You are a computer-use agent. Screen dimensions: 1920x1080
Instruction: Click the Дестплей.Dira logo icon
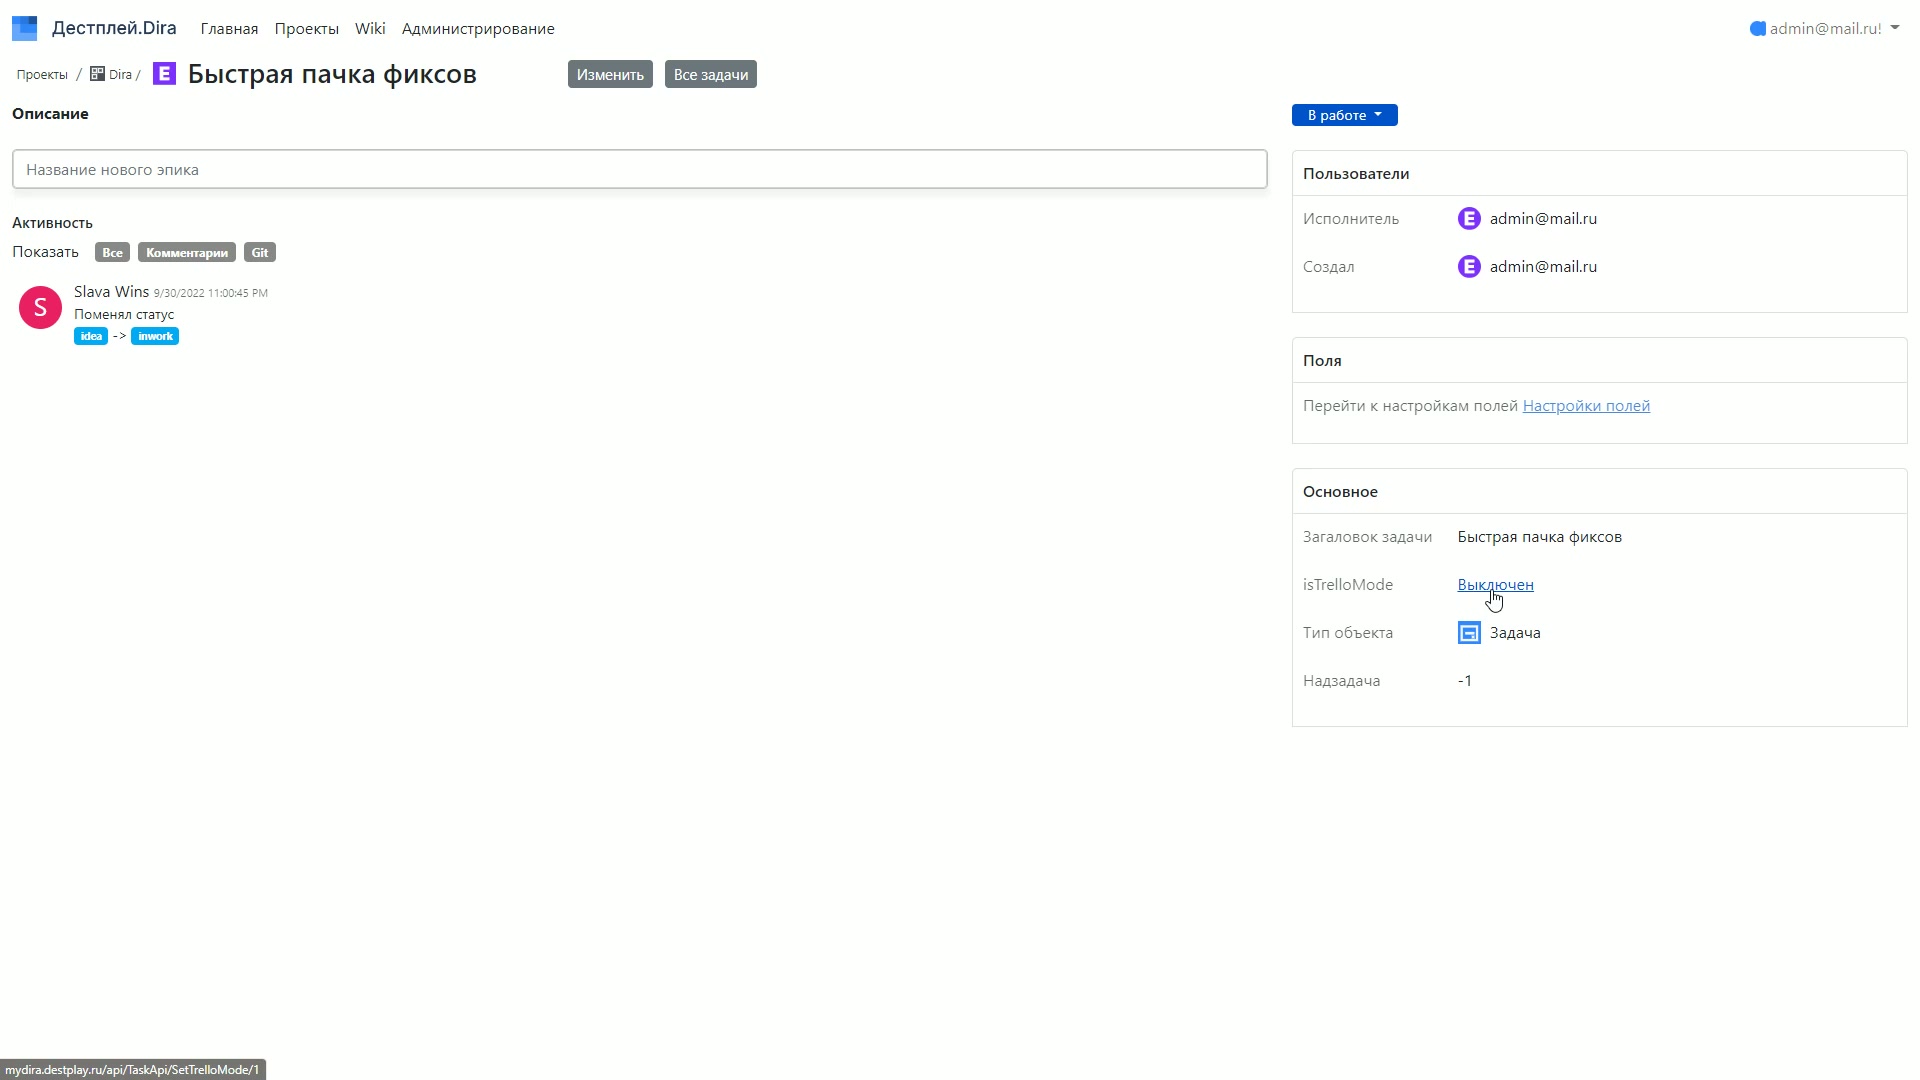24,28
